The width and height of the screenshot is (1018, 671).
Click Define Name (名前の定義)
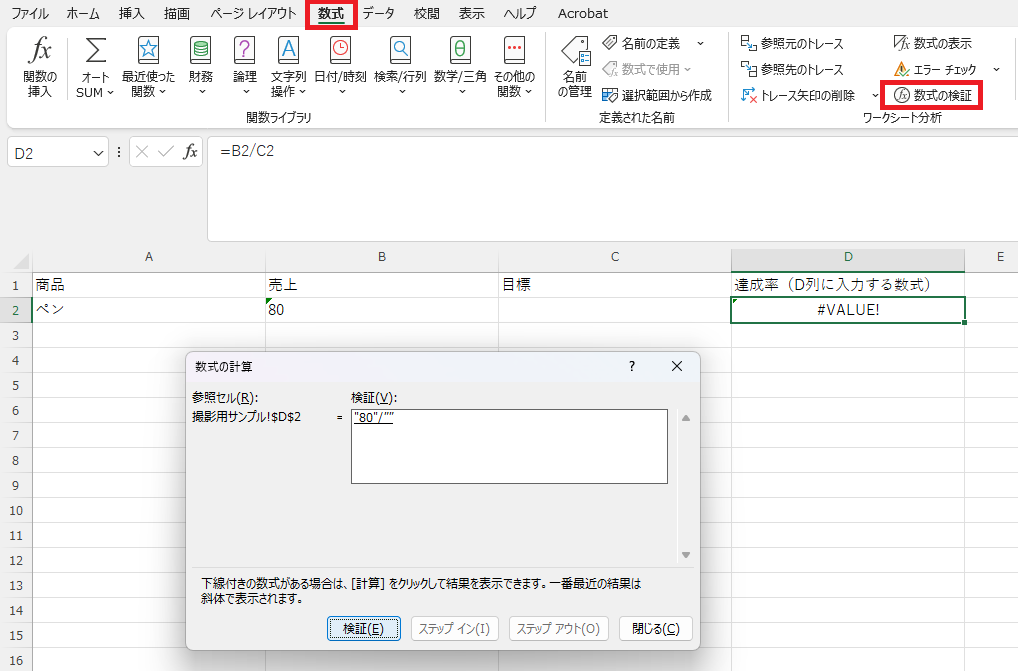click(x=641, y=43)
